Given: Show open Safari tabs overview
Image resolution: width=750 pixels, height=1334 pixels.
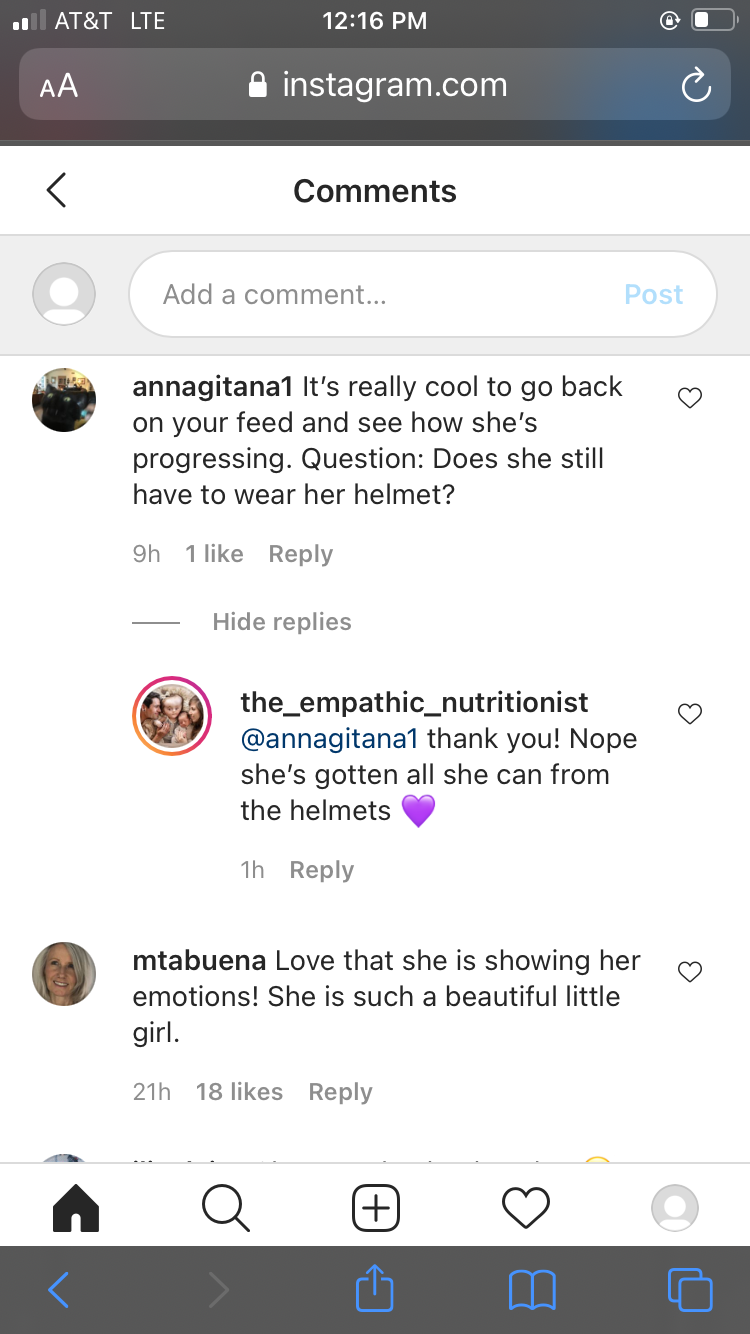Looking at the screenshot, I should [x=690, y=1290].
